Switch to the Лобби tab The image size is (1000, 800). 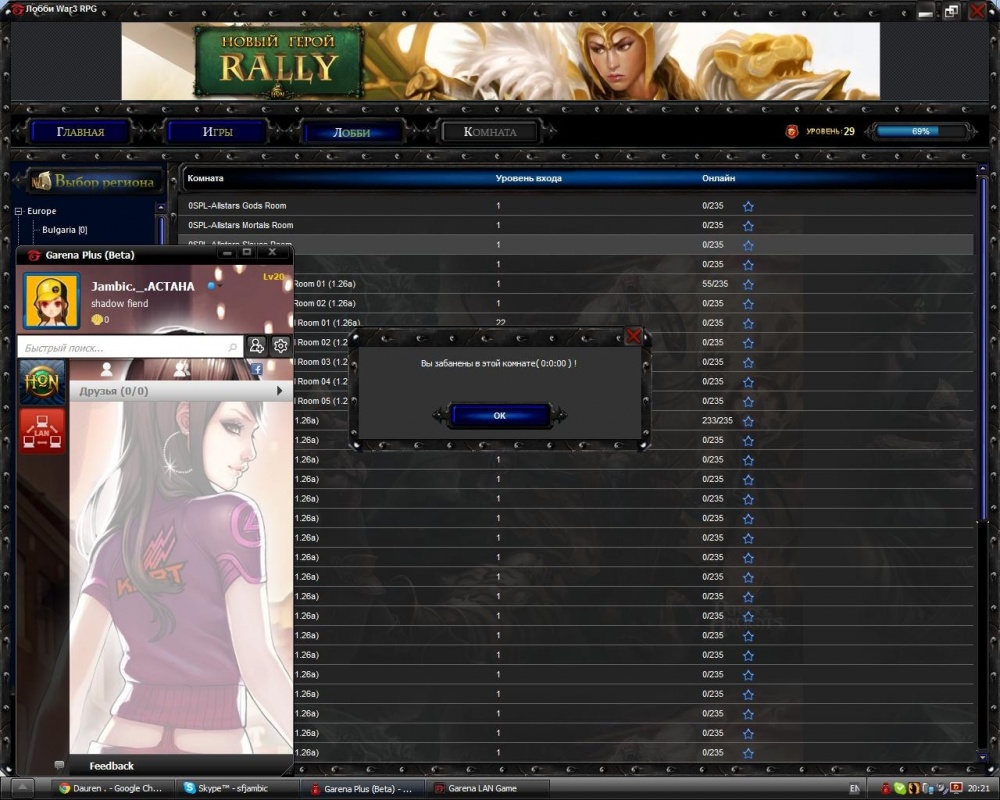(x=352, y=132)
